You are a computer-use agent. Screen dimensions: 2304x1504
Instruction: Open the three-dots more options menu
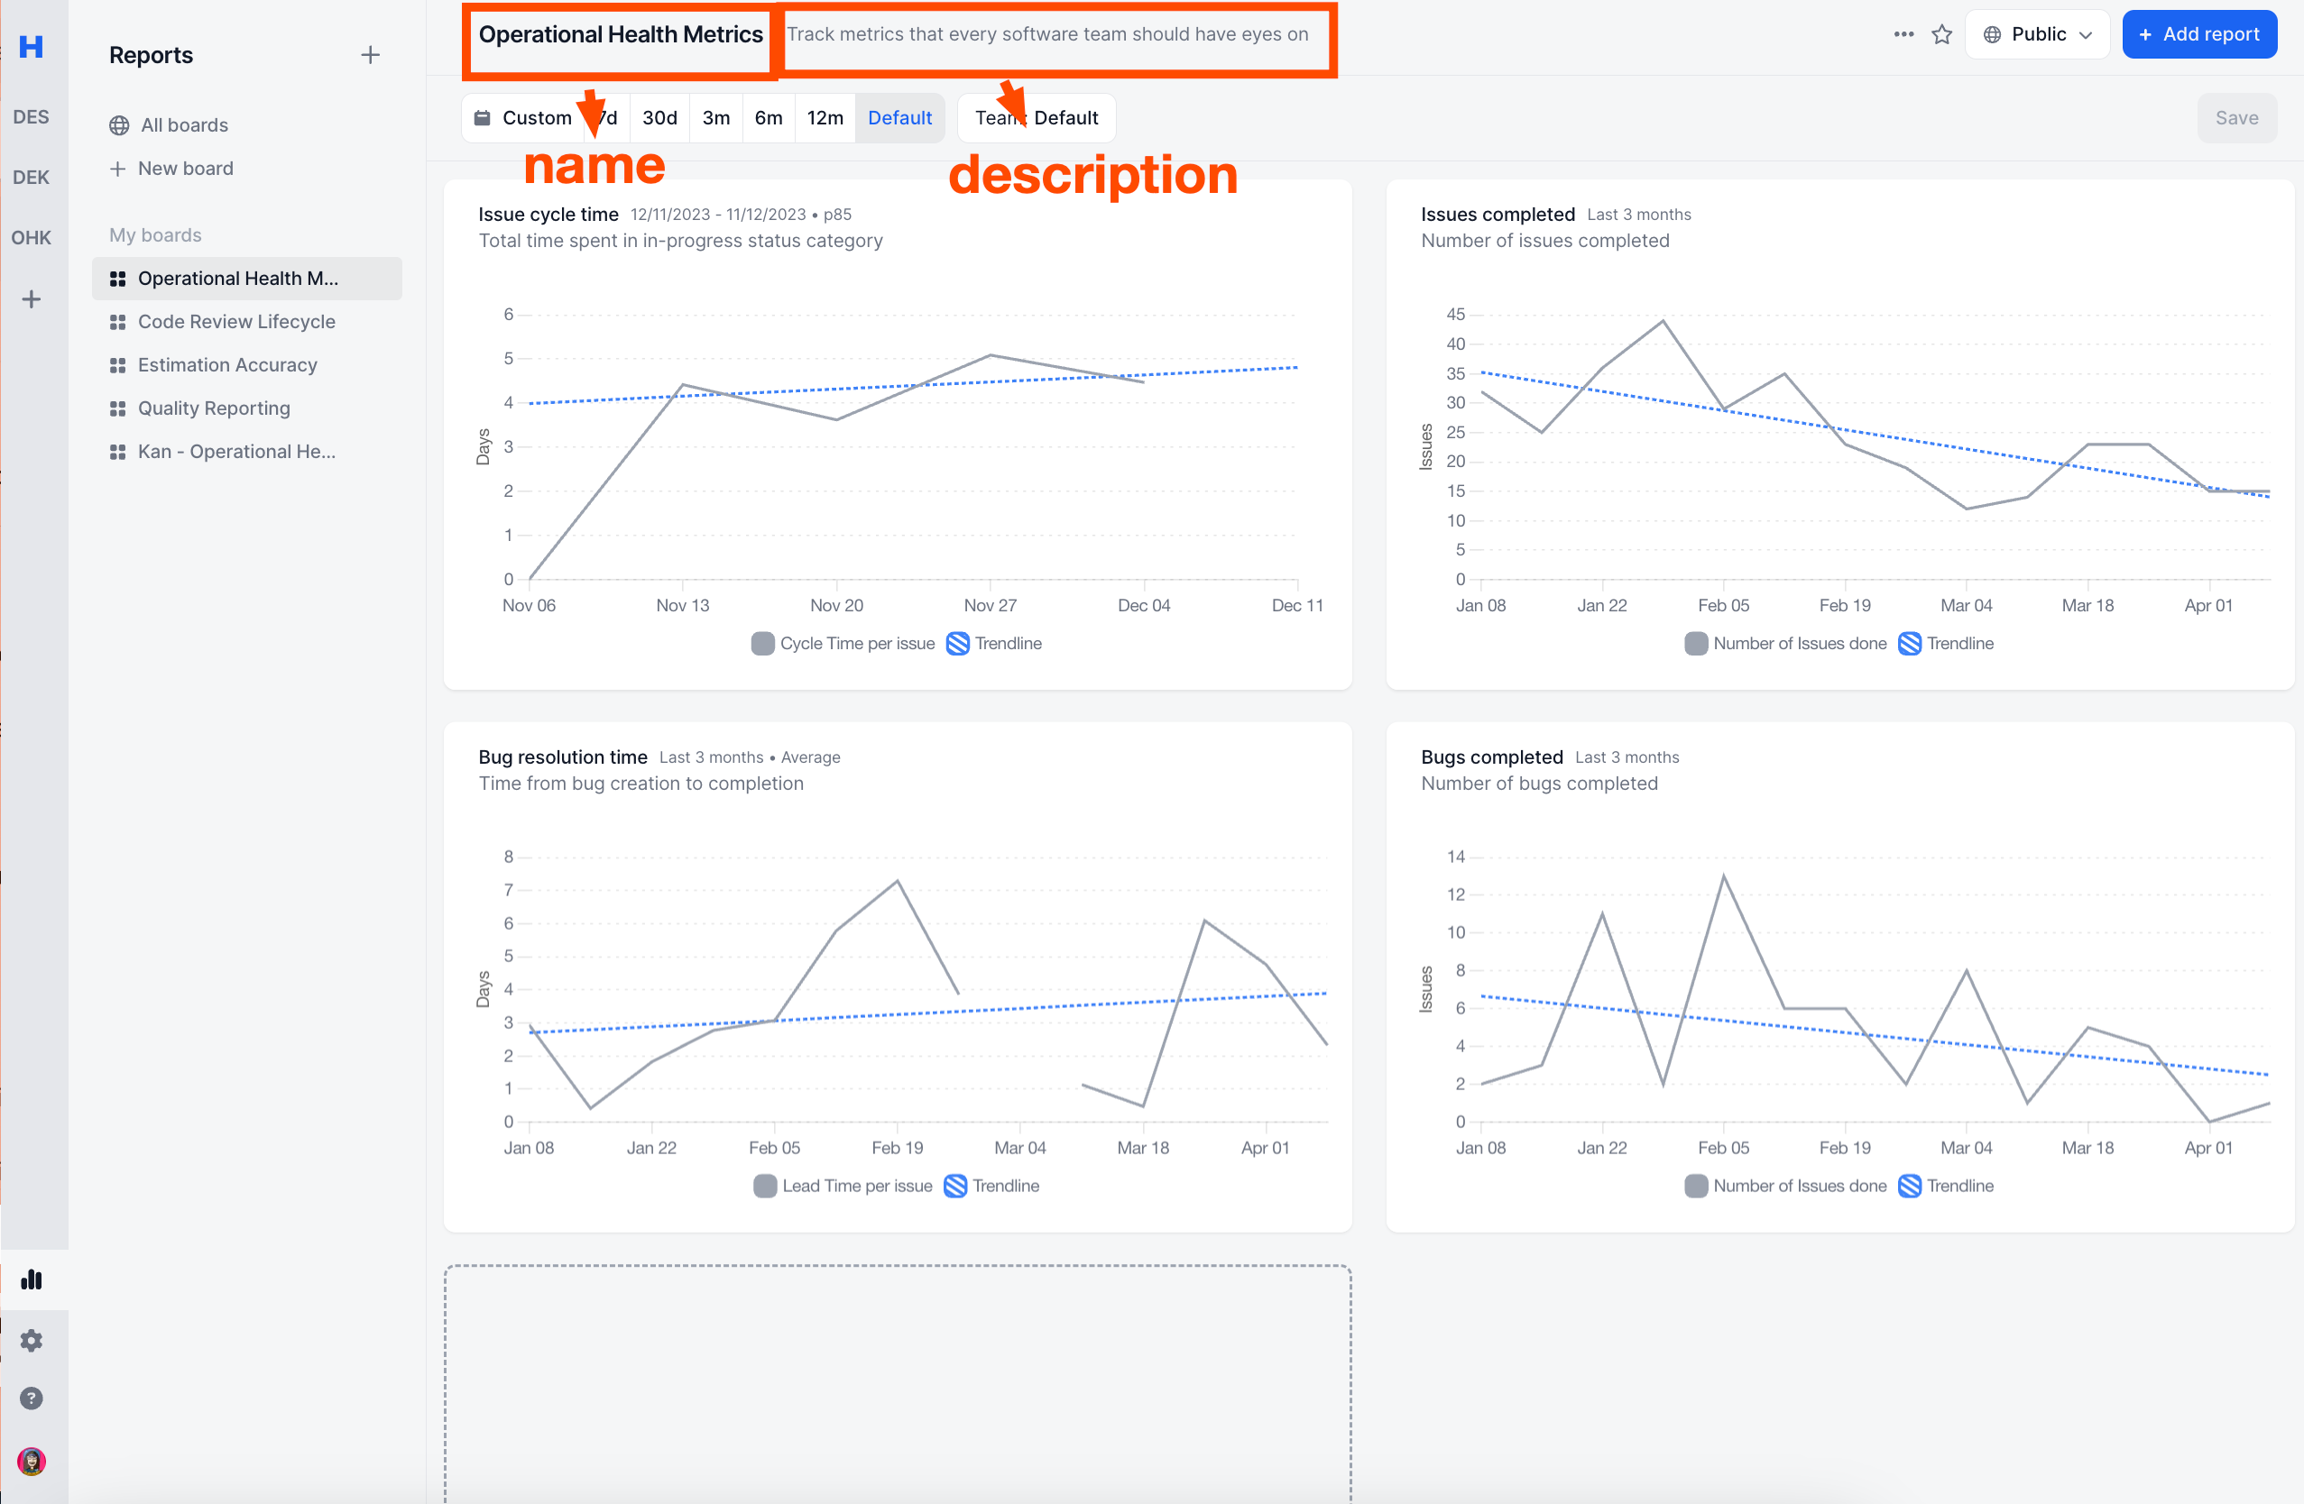1903,35
